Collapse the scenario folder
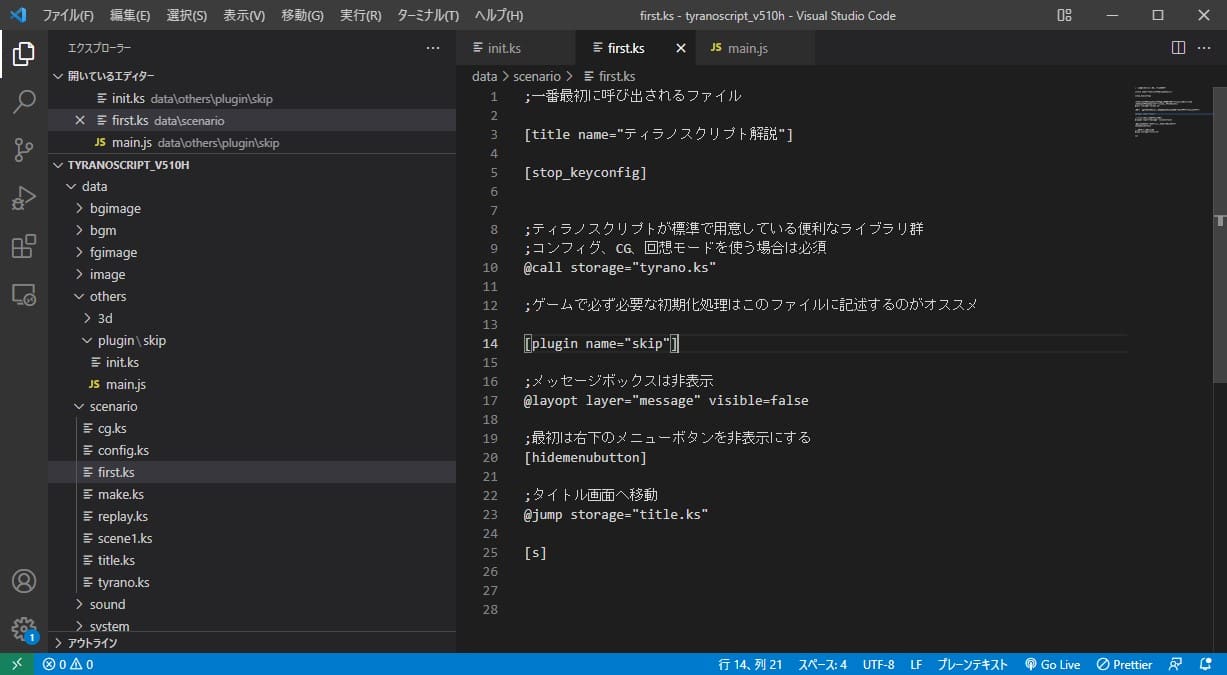1227x675 pixels. point(112,406)
